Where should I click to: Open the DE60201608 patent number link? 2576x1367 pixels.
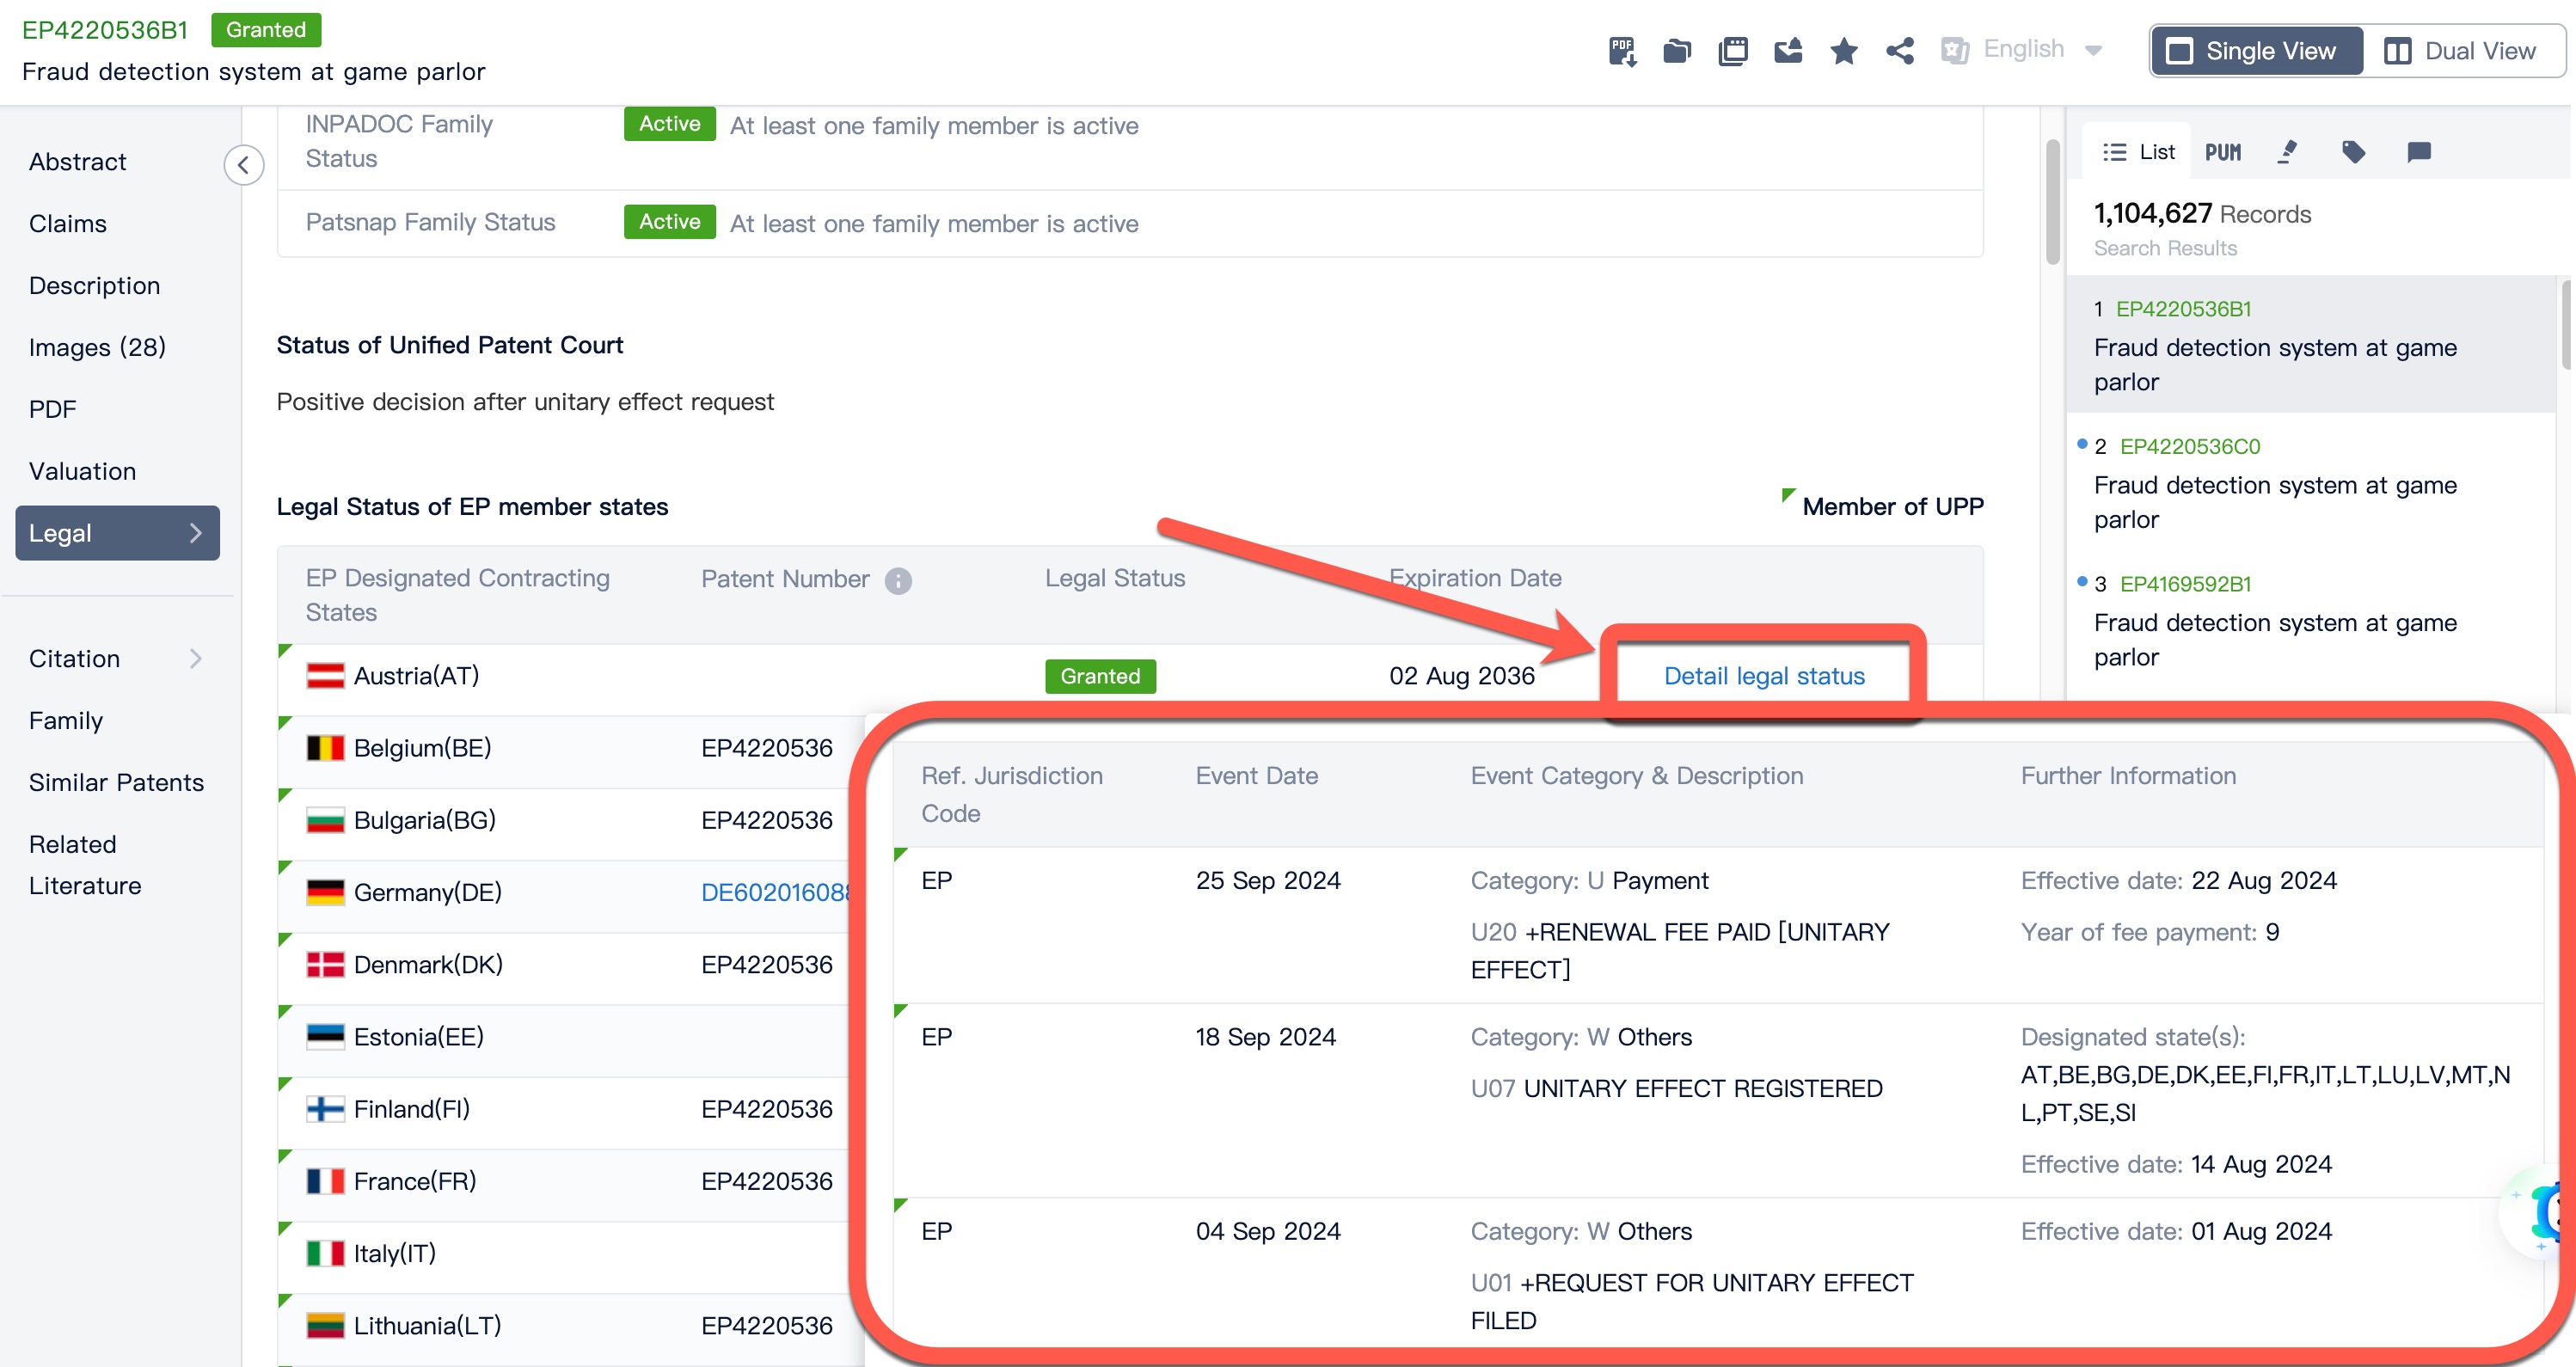point(775,892)
